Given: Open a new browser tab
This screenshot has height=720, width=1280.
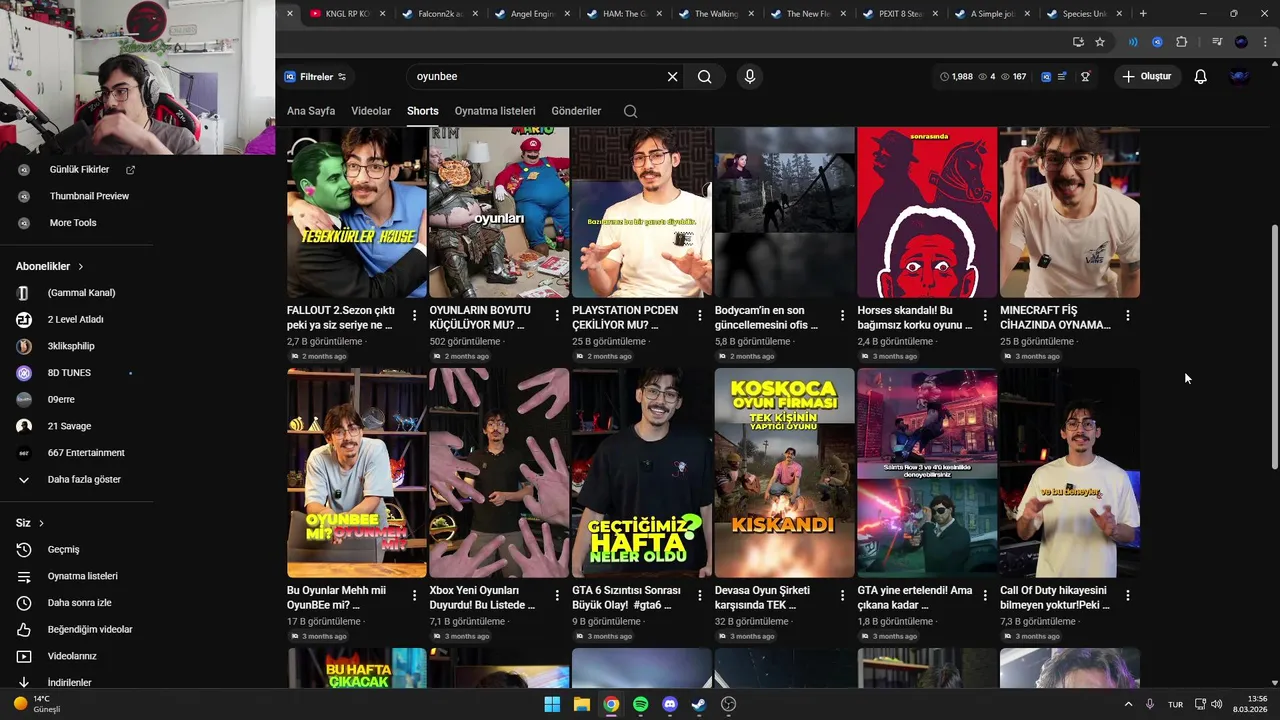Looking at the screenshot, I should 1143,14.
